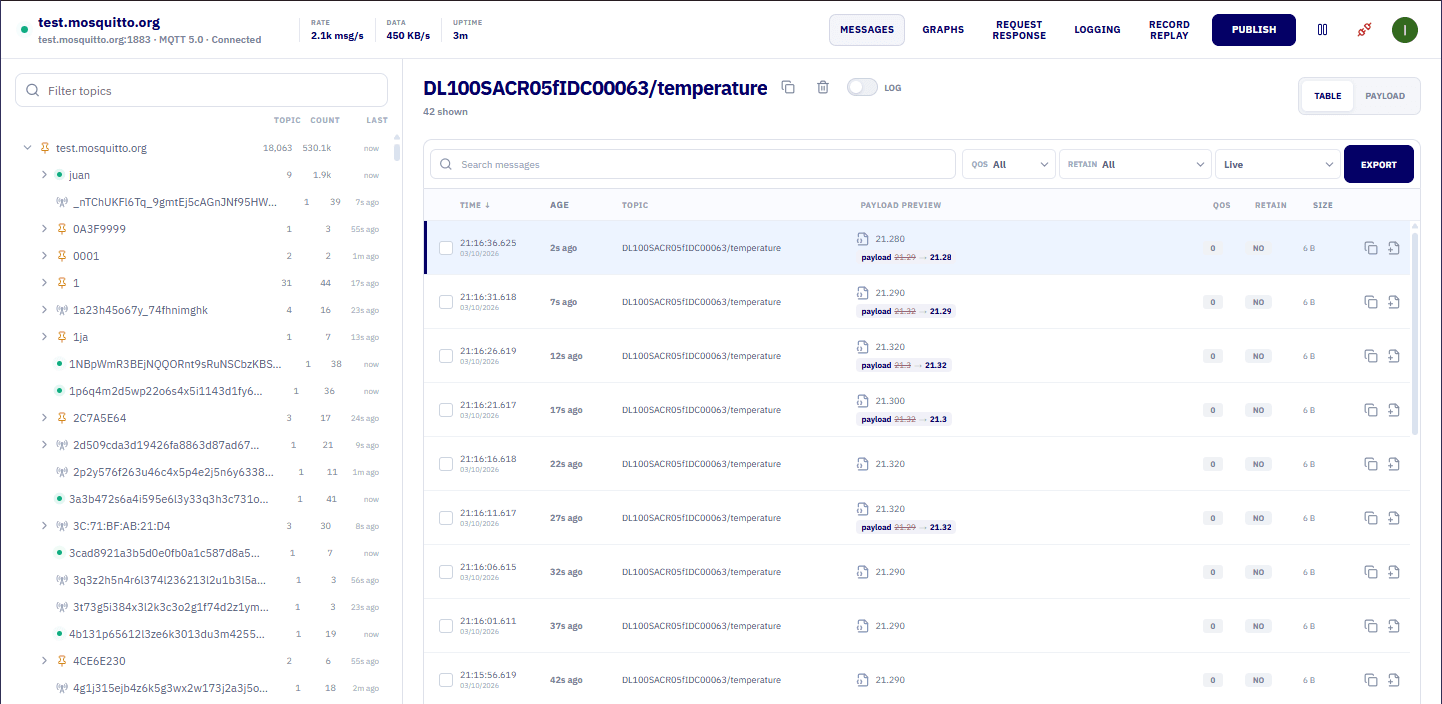The image size is (1442, 704).
Task: Delete topic with the trash icon
Action: pos(823,87)
